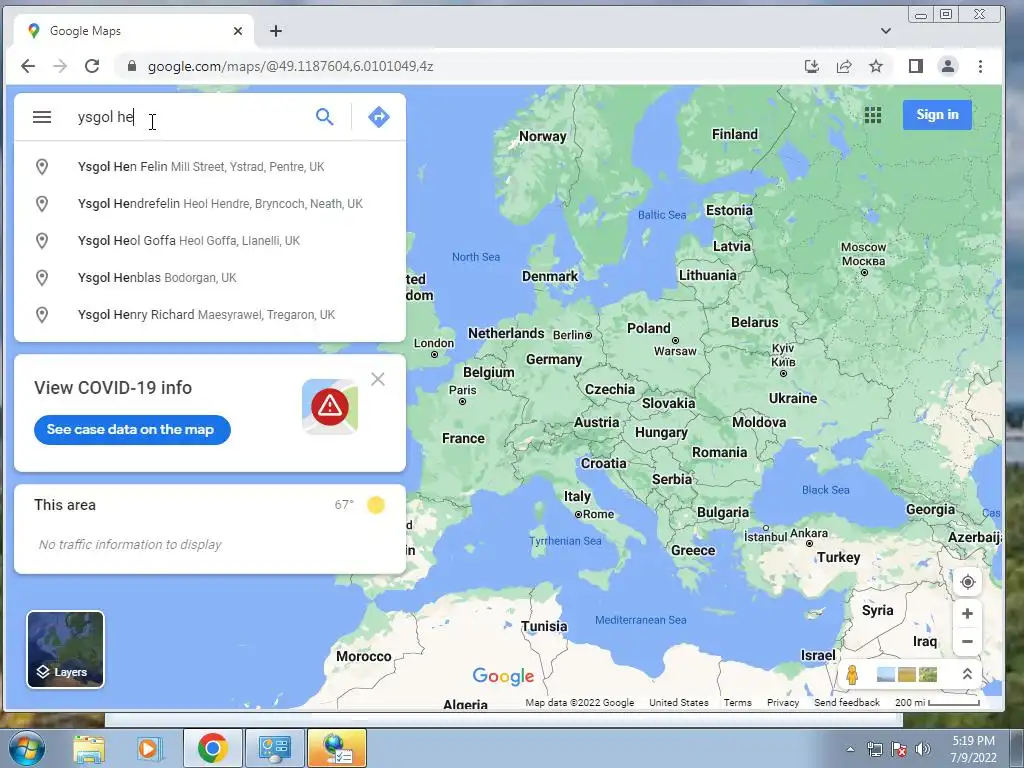This screenshot has width=1024, height=768.
Task: Toggle the Chrome side panel
Action: point(916,66)
